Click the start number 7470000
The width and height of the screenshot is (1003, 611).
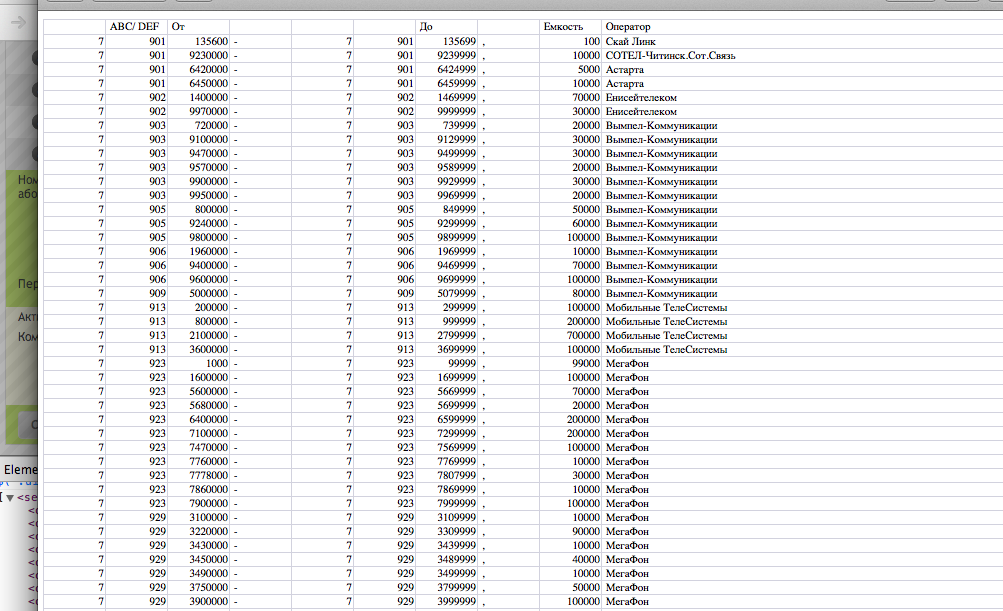point(208,448)
